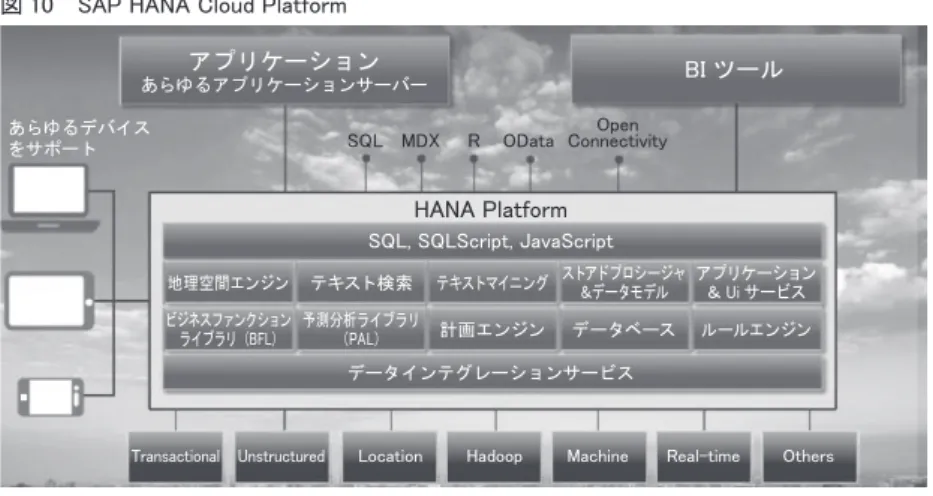The width and height of the screenshot is (933, 496).
Task: Click the Open Connectivity label
Action: tap(618, 133)
